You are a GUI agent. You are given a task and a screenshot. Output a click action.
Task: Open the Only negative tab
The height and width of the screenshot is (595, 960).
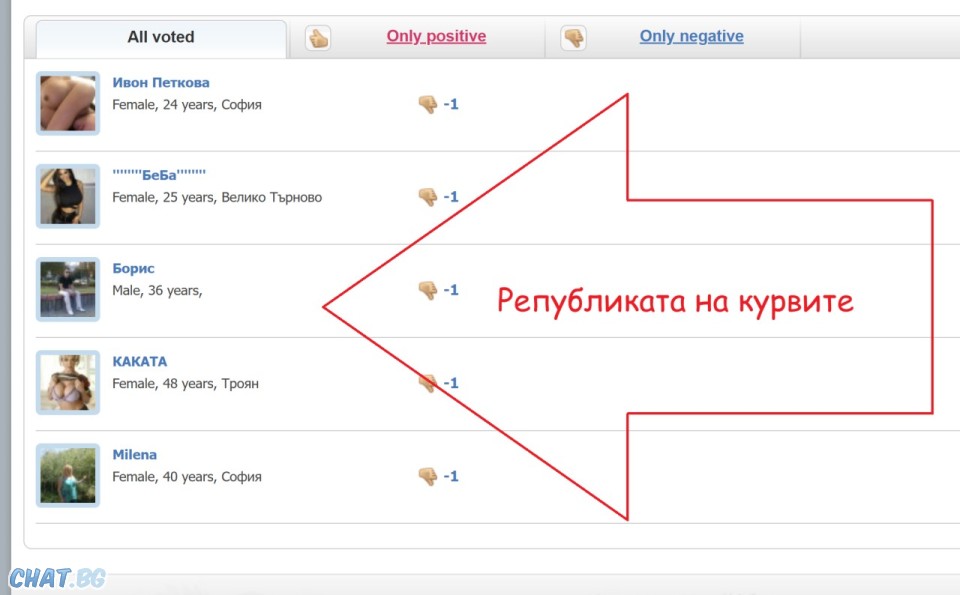tap(691, 37)
